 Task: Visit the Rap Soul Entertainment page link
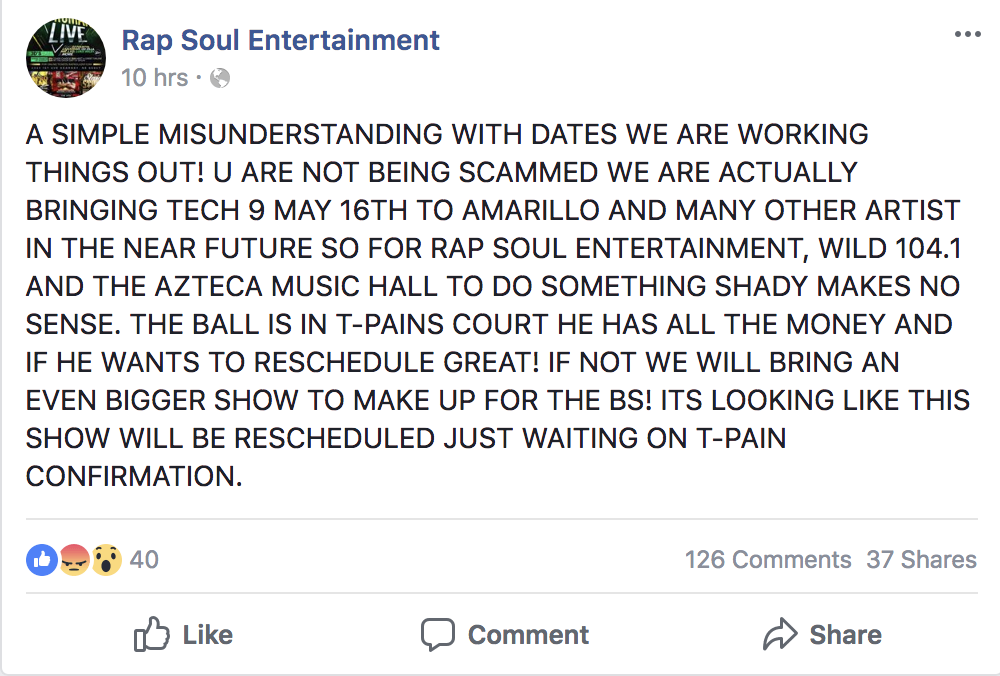point(281,40)
